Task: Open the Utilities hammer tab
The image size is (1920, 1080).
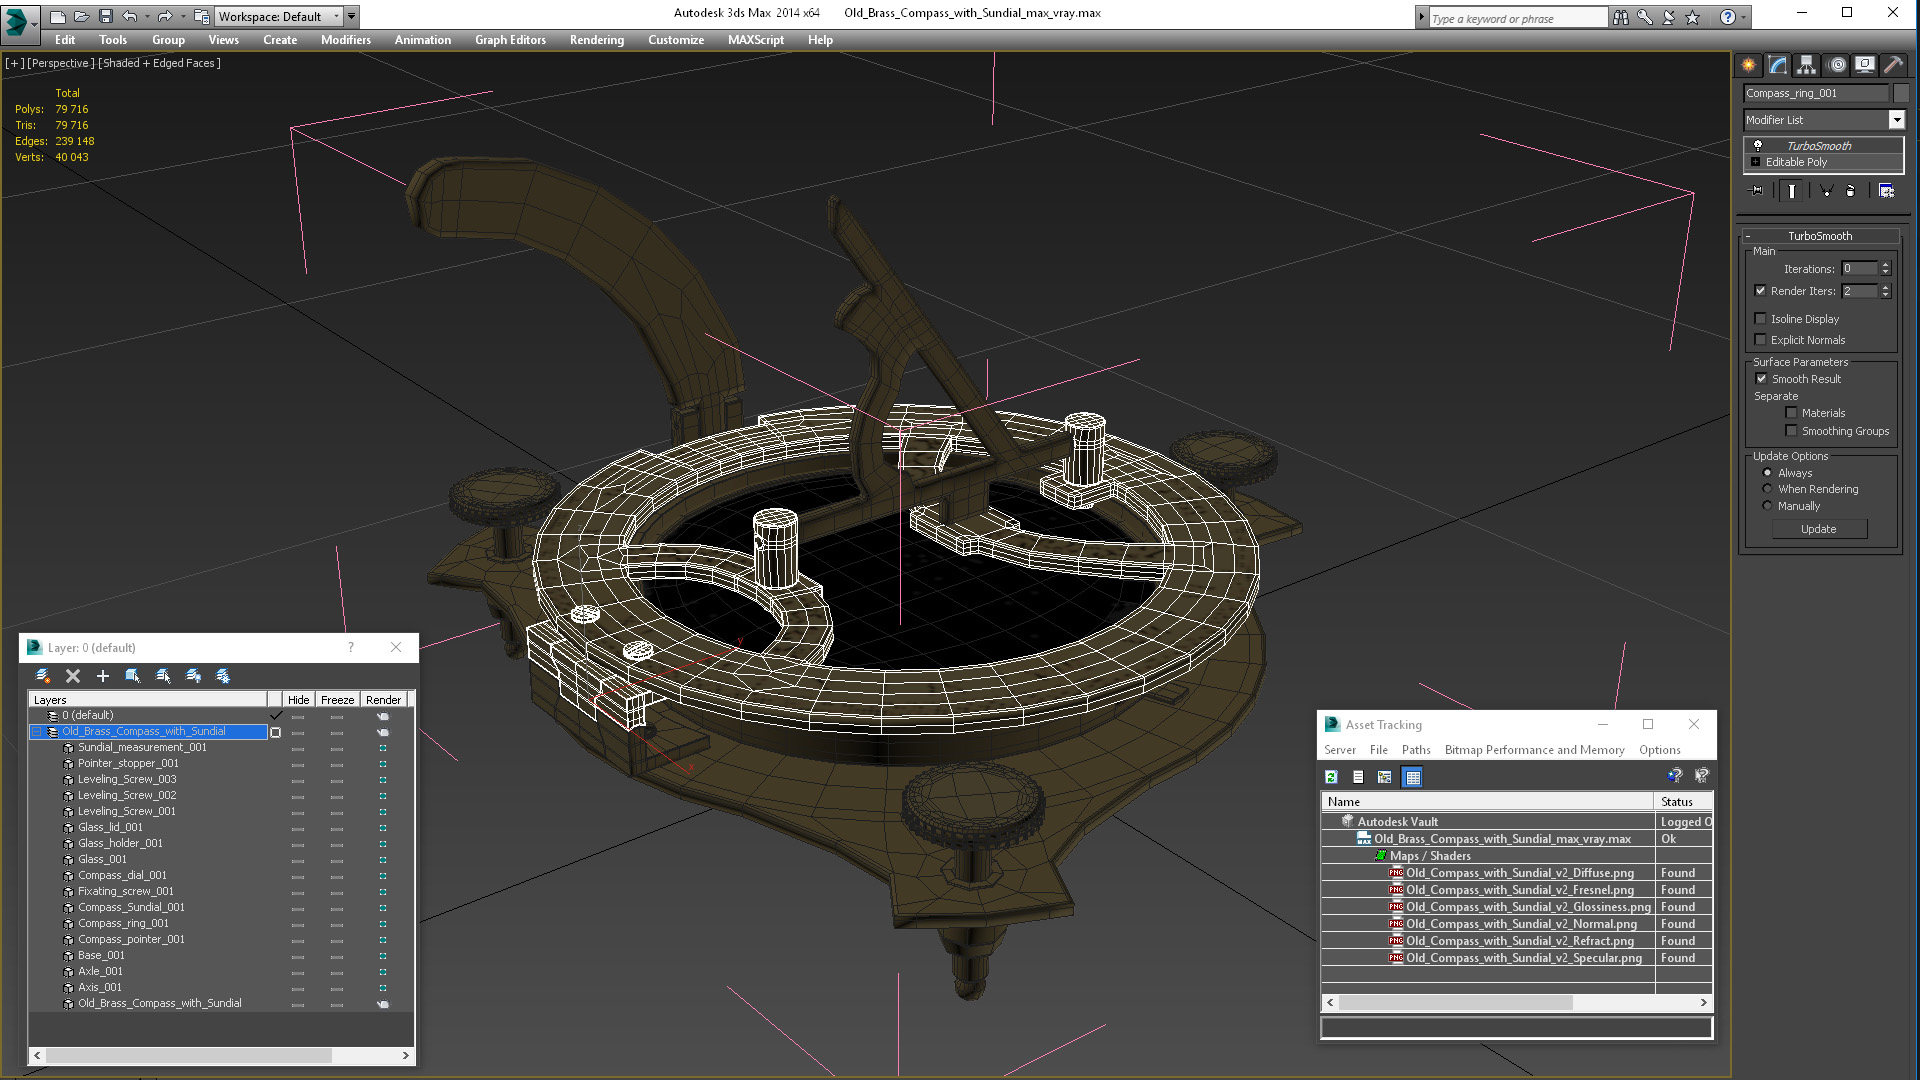Action: pos(1893,65)
